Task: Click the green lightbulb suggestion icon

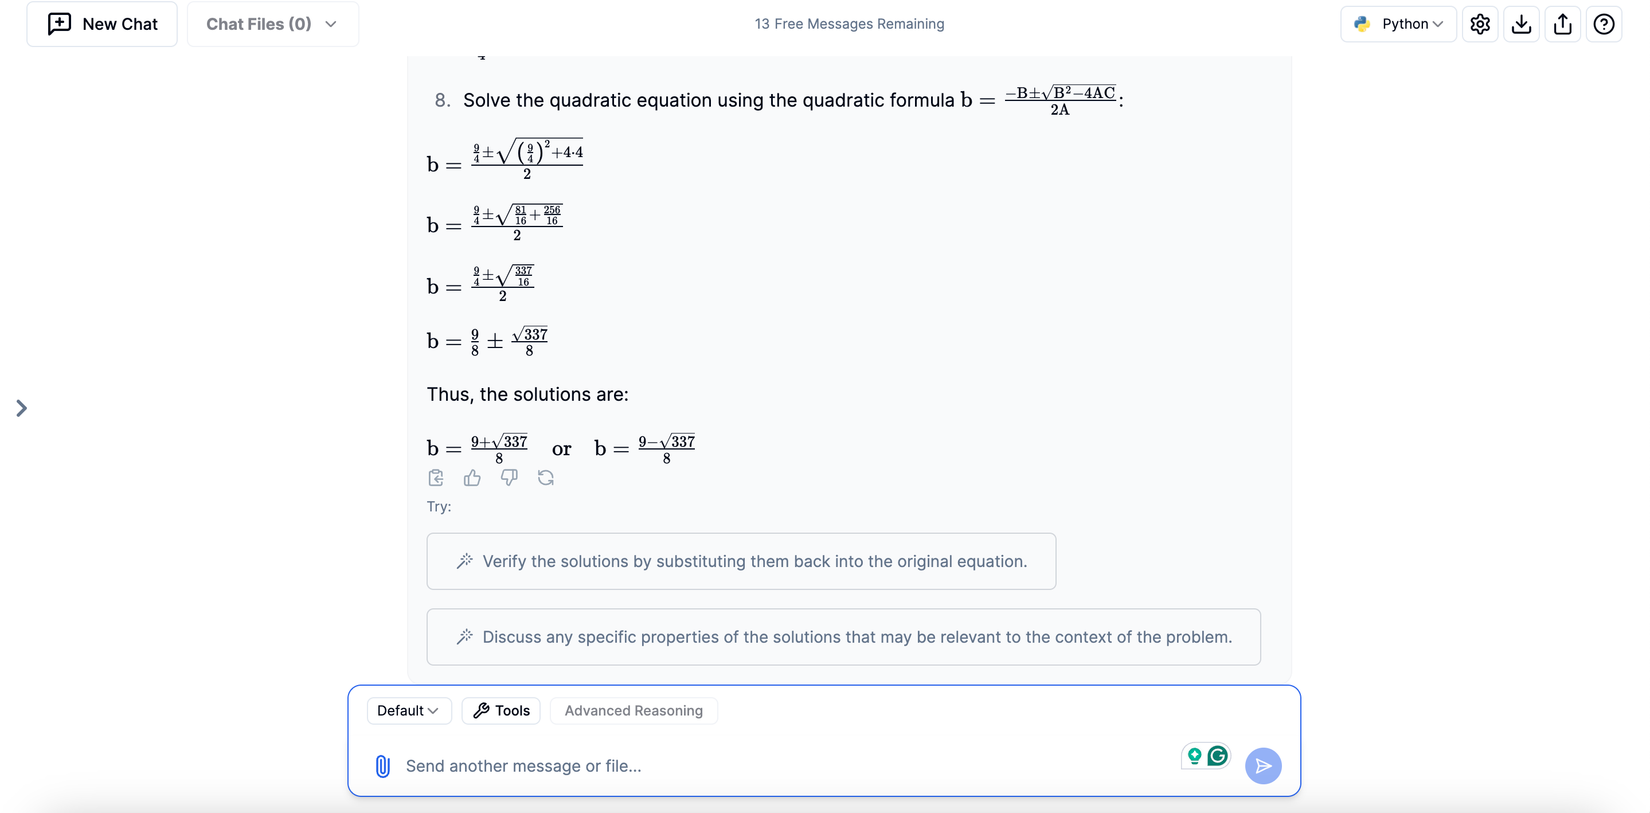Action: pyautogui.click(x=1194, y=756)
